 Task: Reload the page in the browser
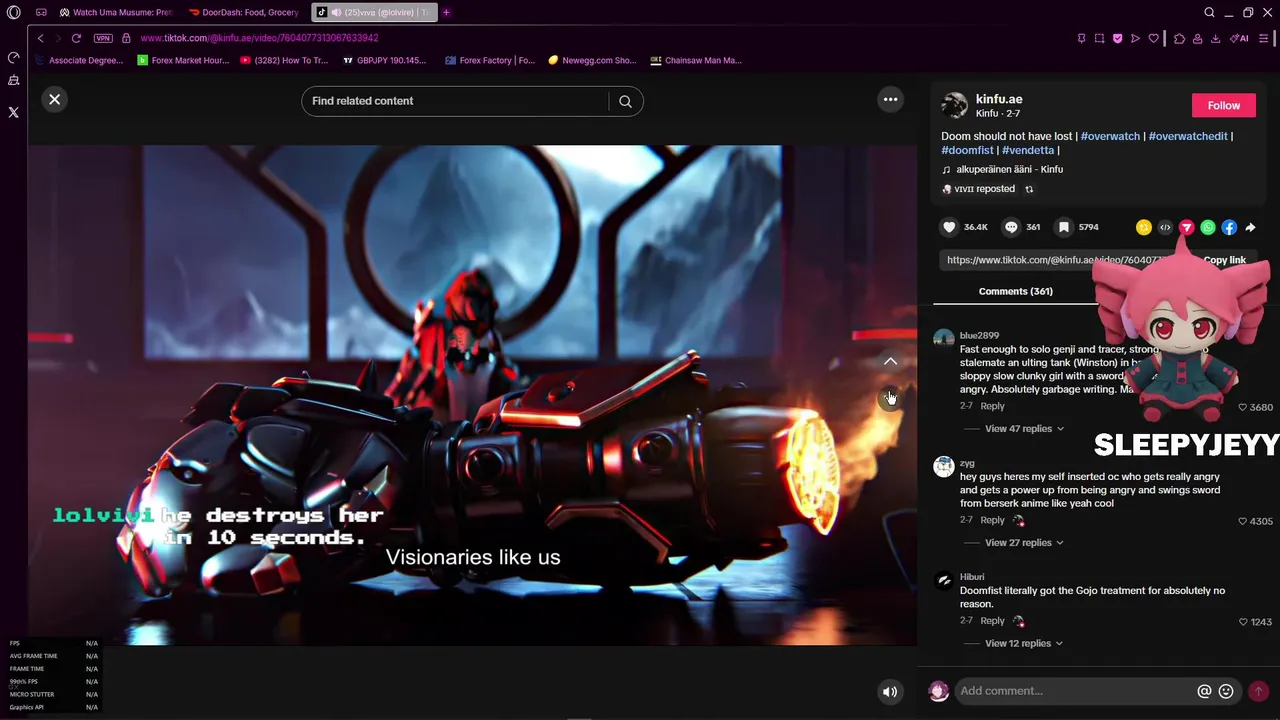[76, 38]
